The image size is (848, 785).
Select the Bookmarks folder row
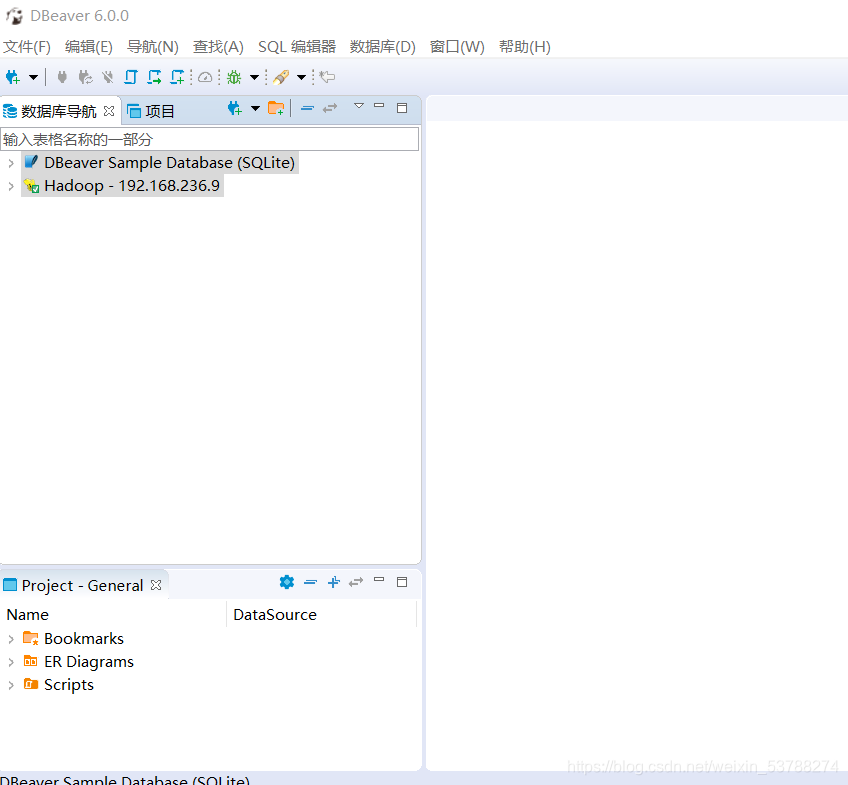pyautogui.click(x=84, y=639)
